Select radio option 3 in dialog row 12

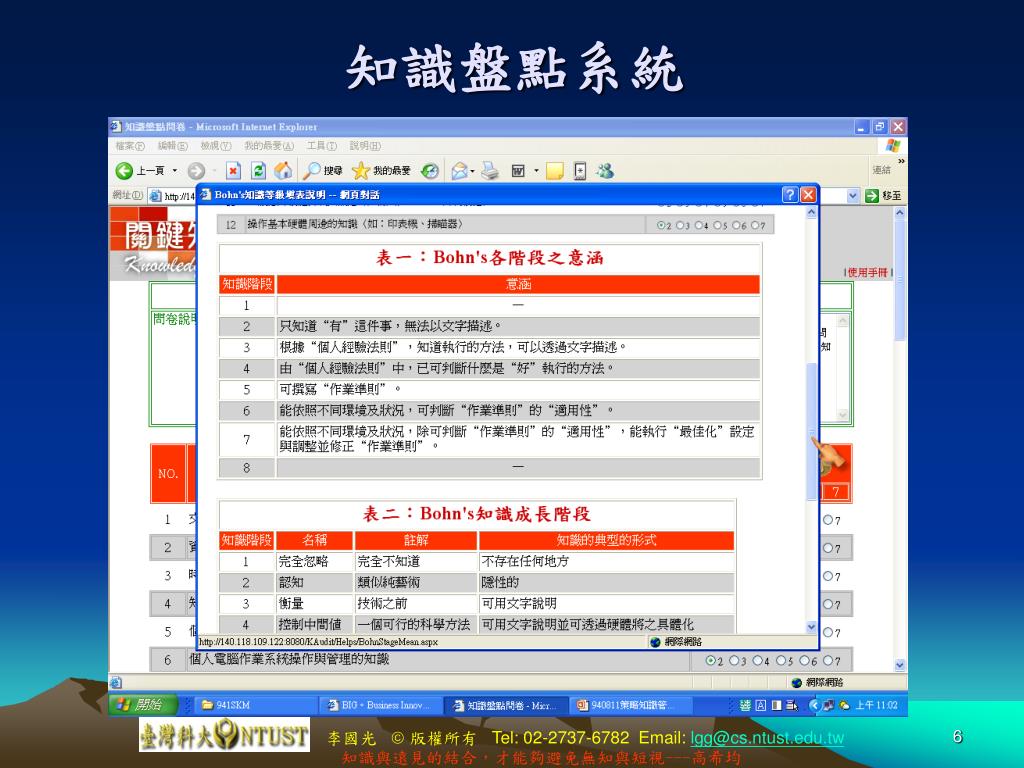coord(679,225)
